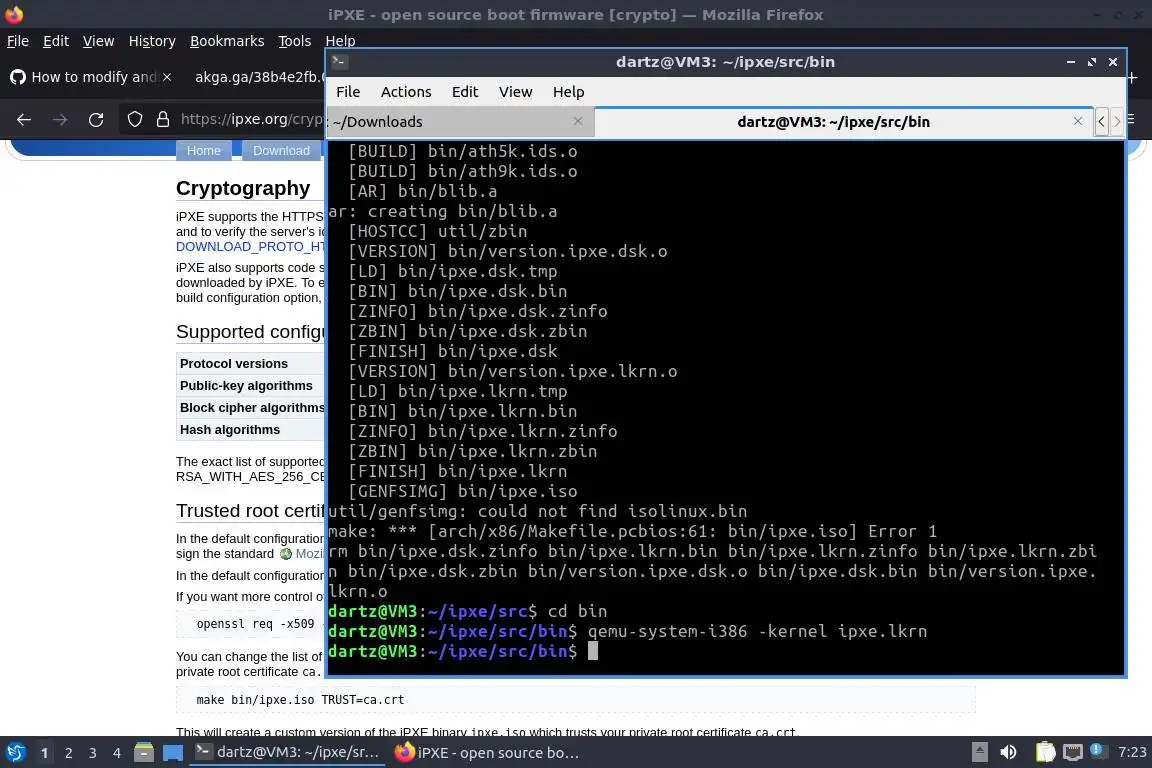
Task: Click the terminal line 'could not find isolinux.bin'
Action: pyautogui.click(x=538, y=512)
